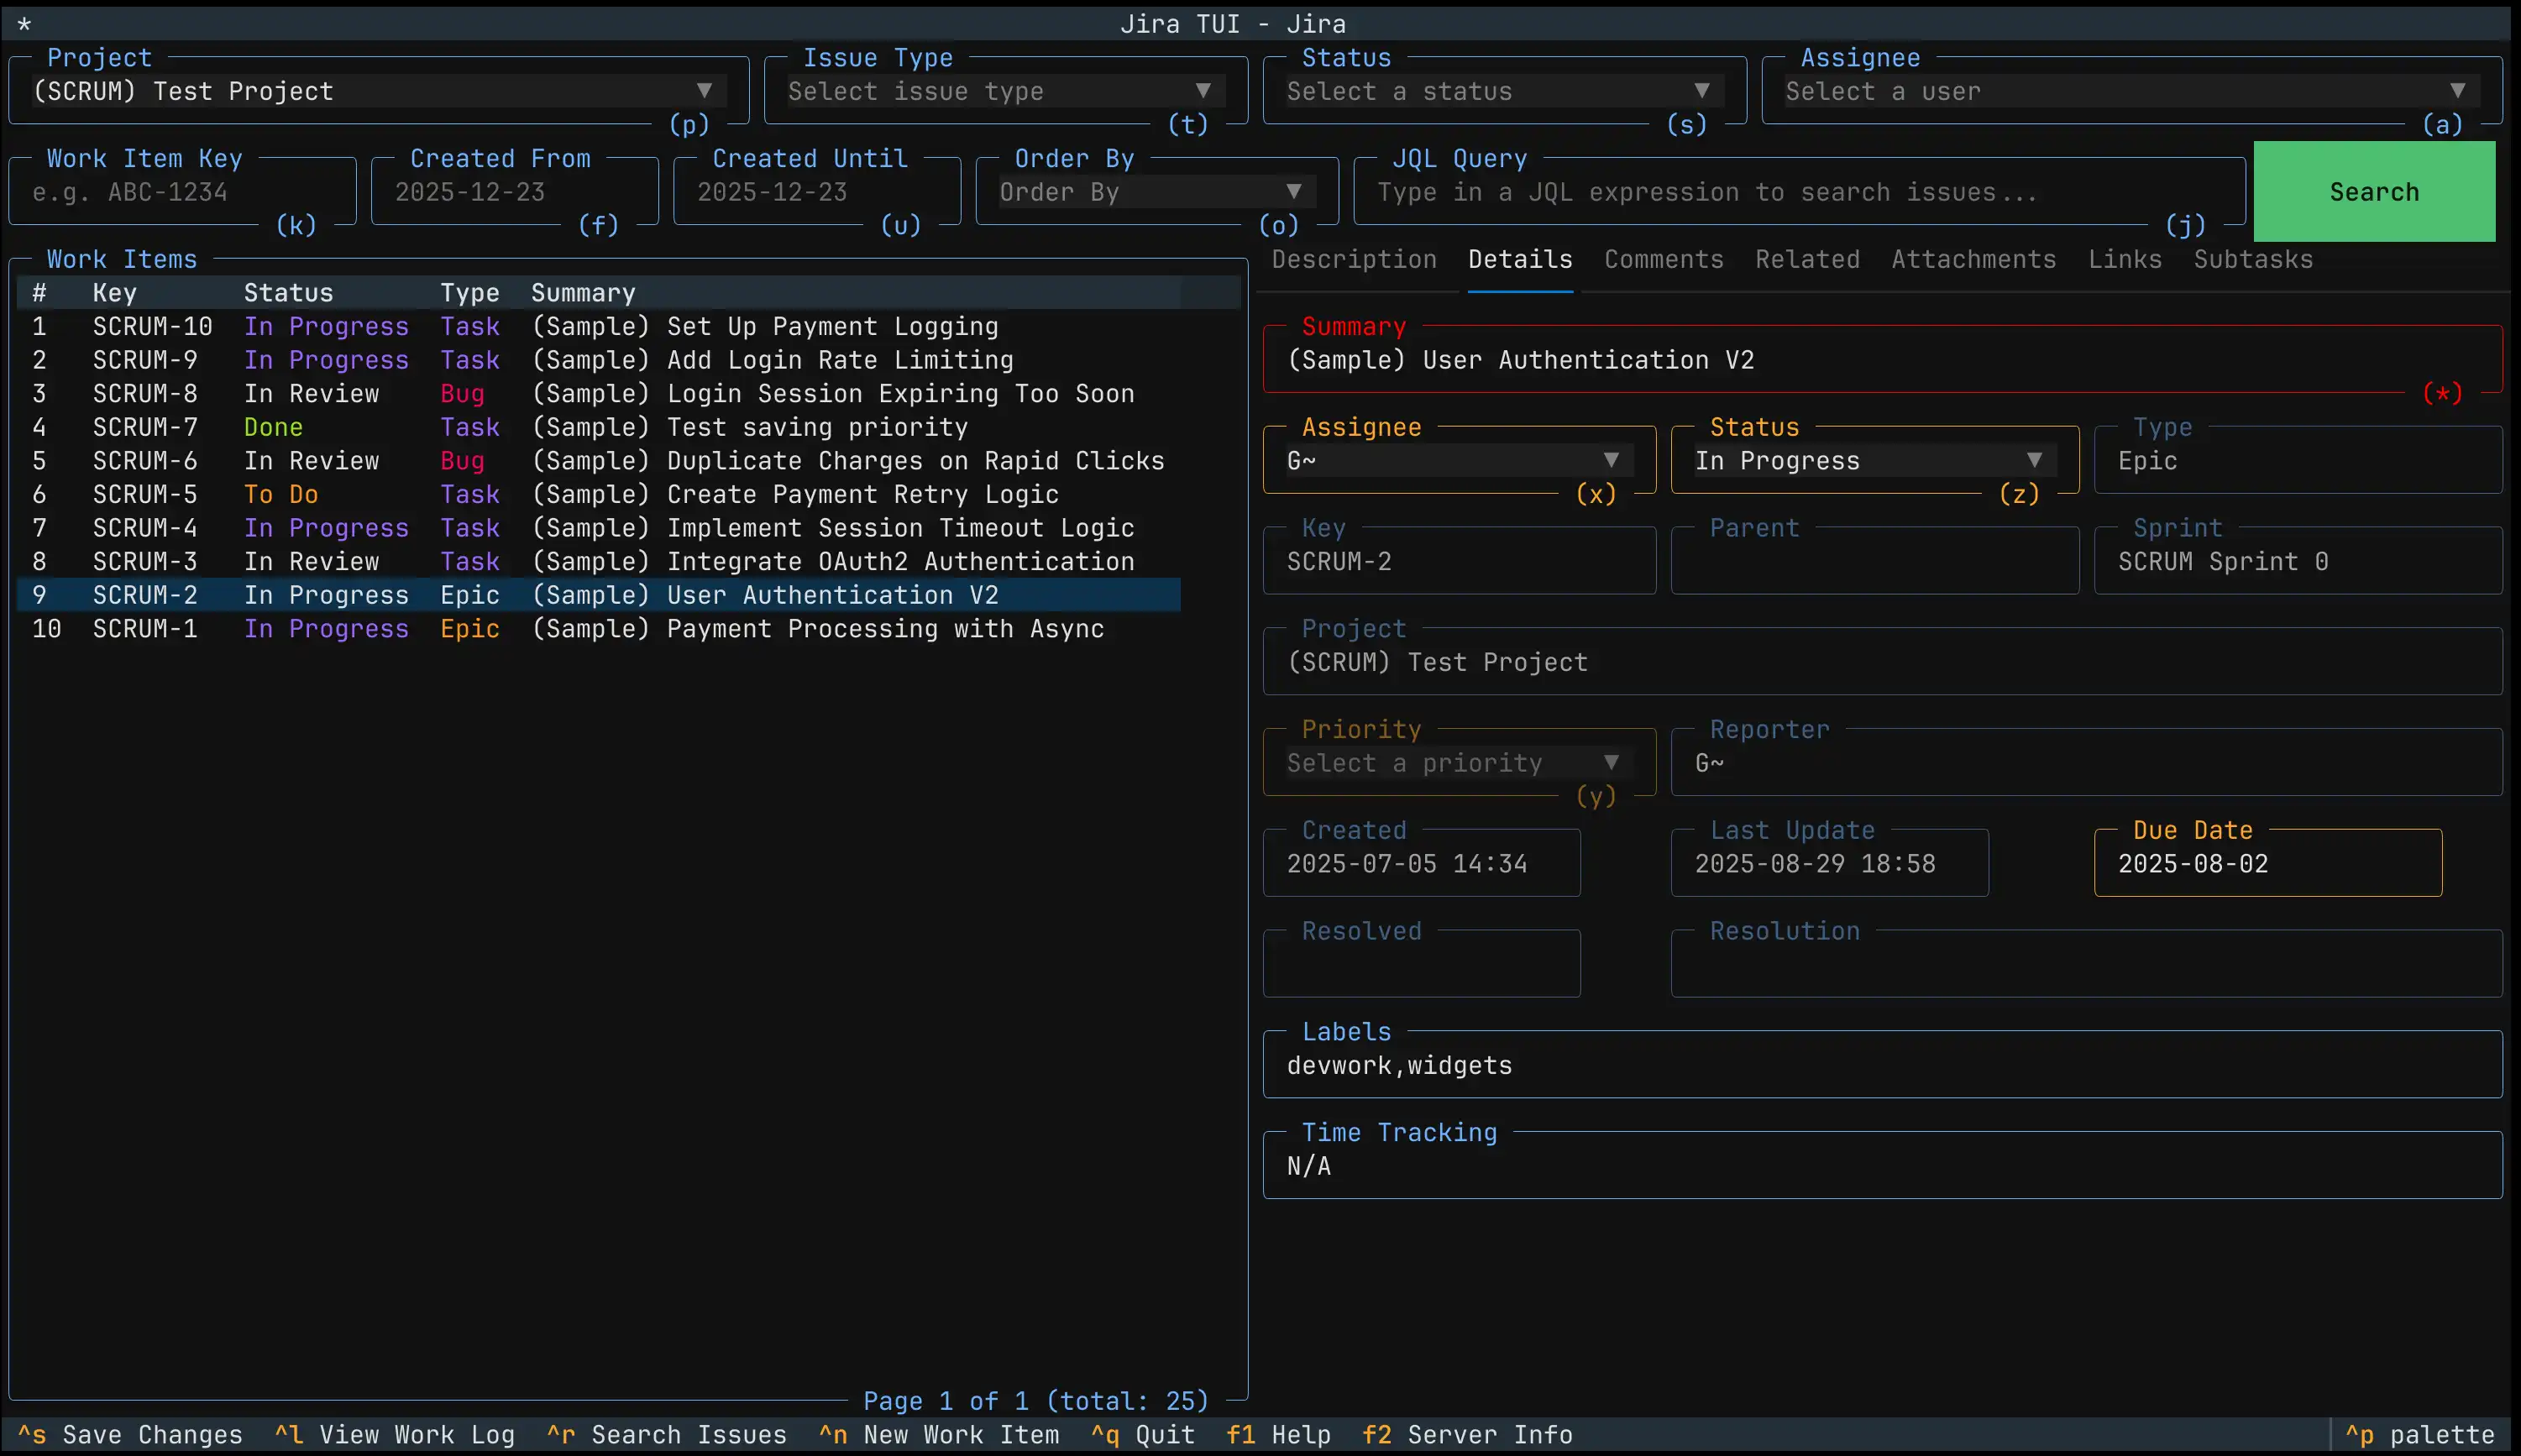This screenshot has width=2521, height=1456.
Task: Click the Created Until date field
Action: 817,192
